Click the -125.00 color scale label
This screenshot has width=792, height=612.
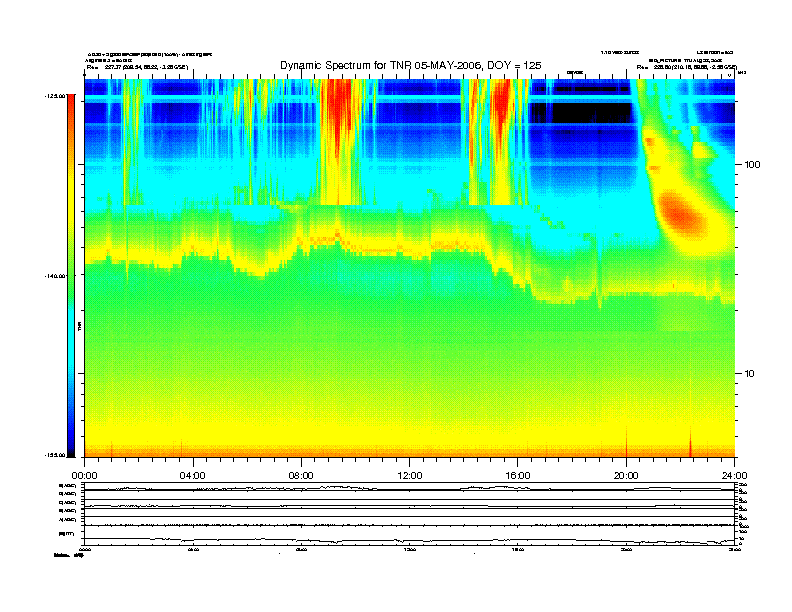pos(55,95)
